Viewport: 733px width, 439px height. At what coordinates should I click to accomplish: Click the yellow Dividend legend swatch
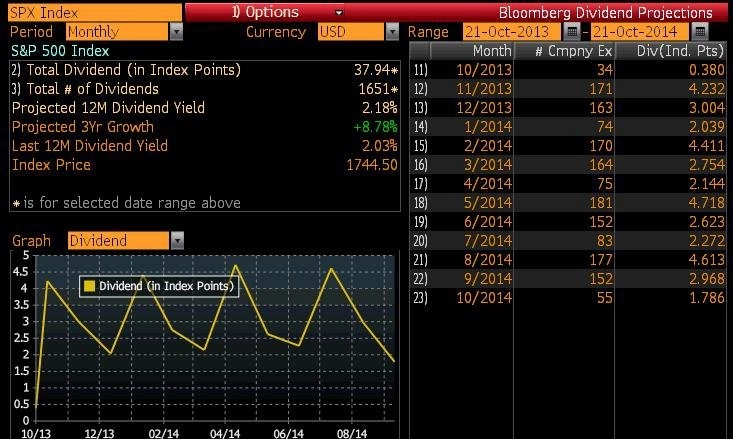click(x=89, y=286)
